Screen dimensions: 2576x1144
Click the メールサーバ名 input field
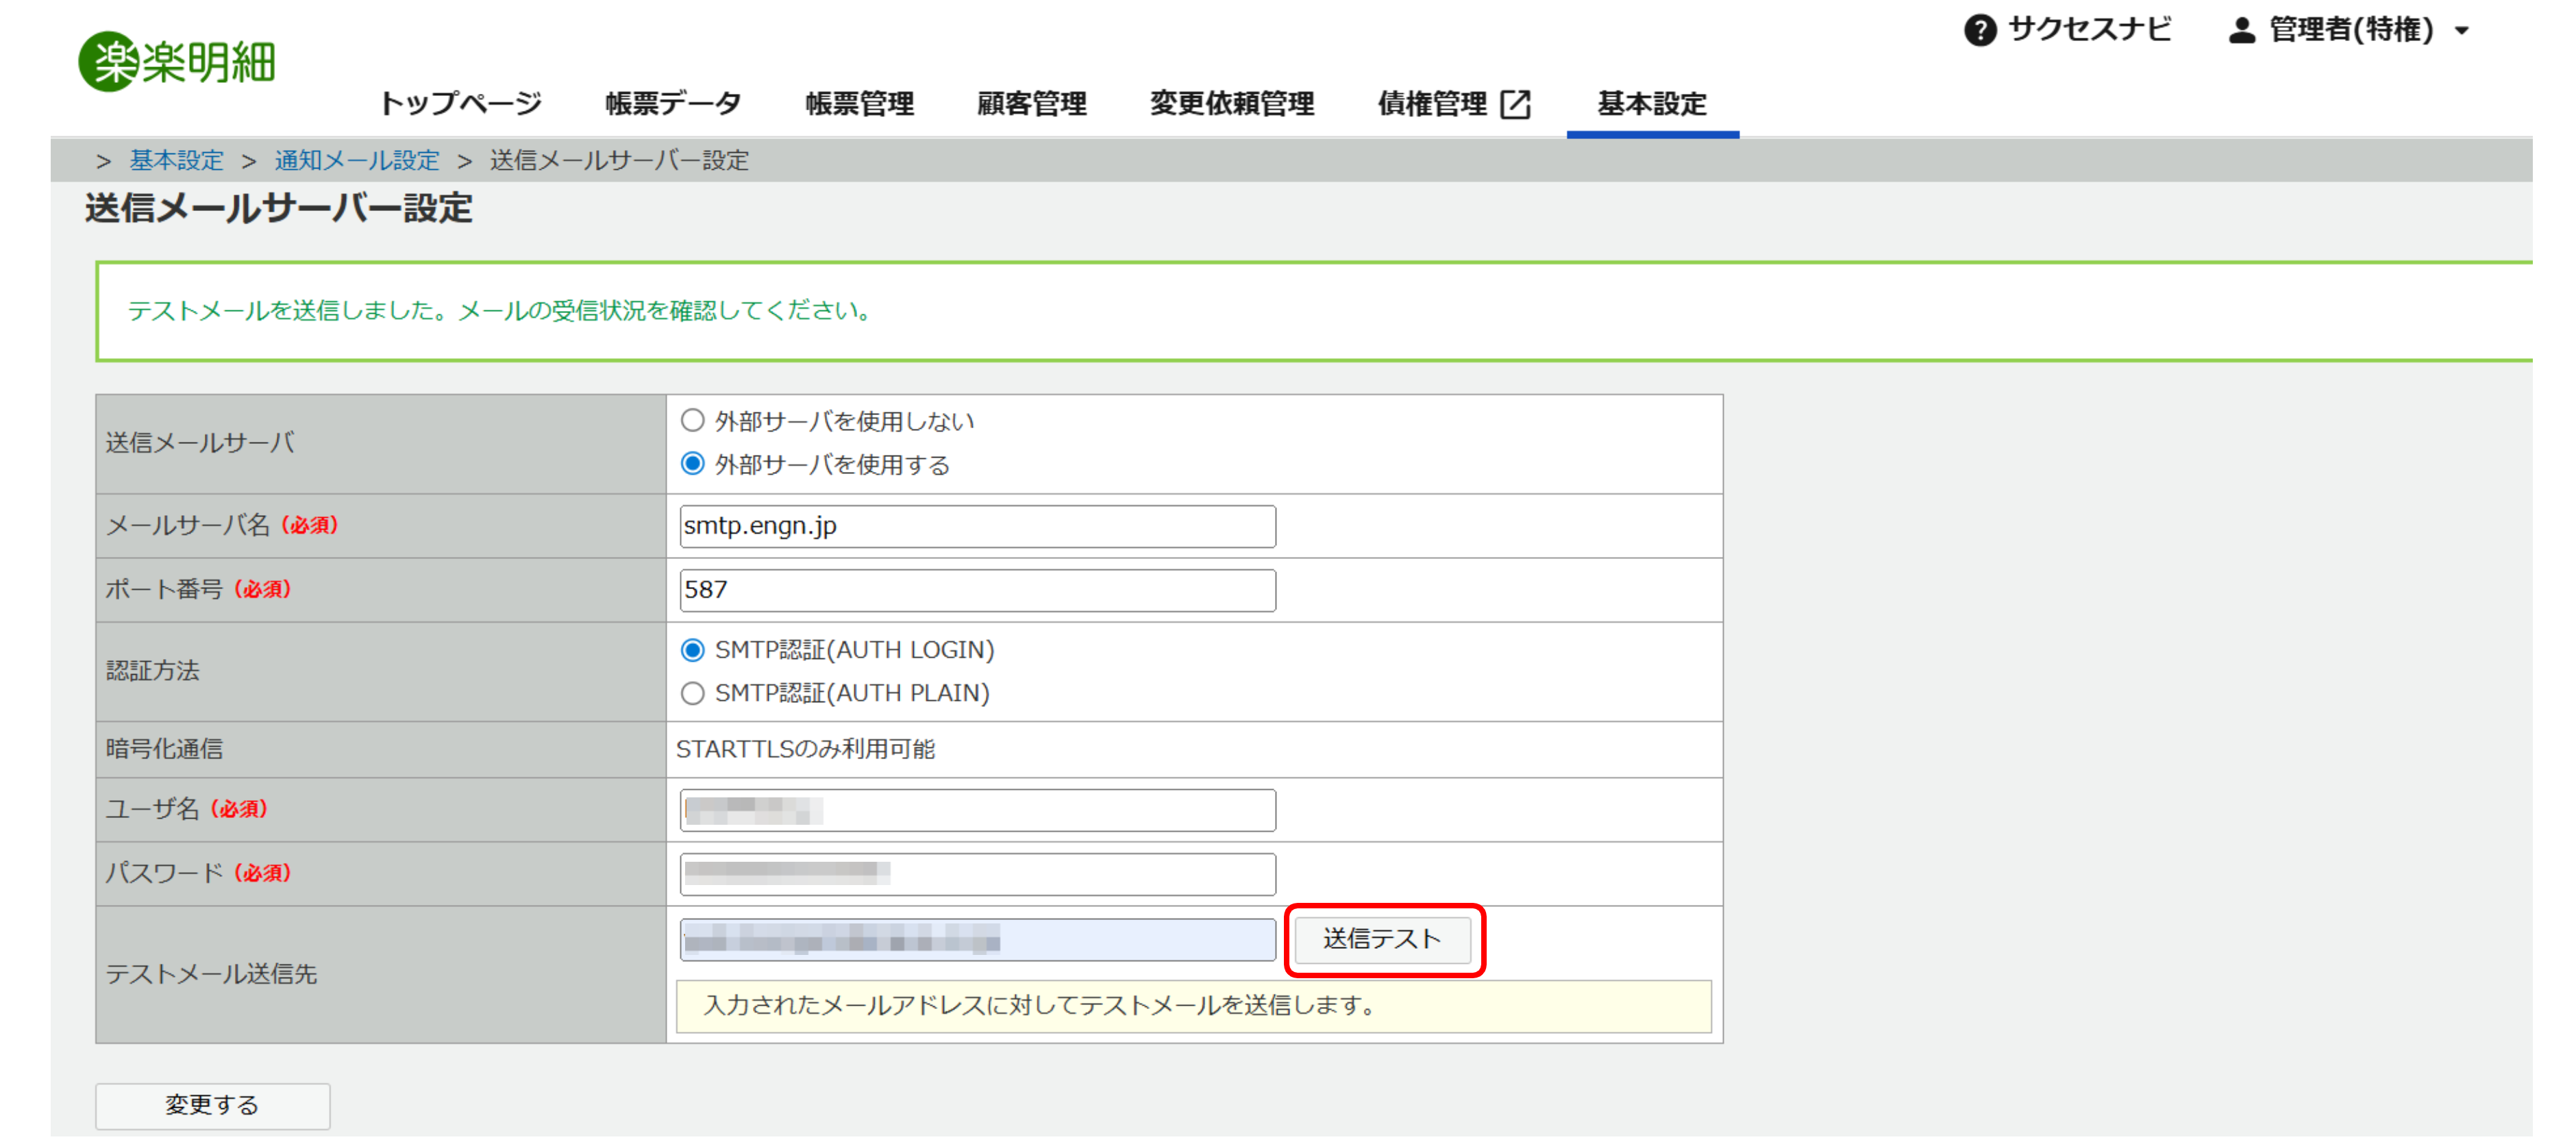(x=976, y=526)
